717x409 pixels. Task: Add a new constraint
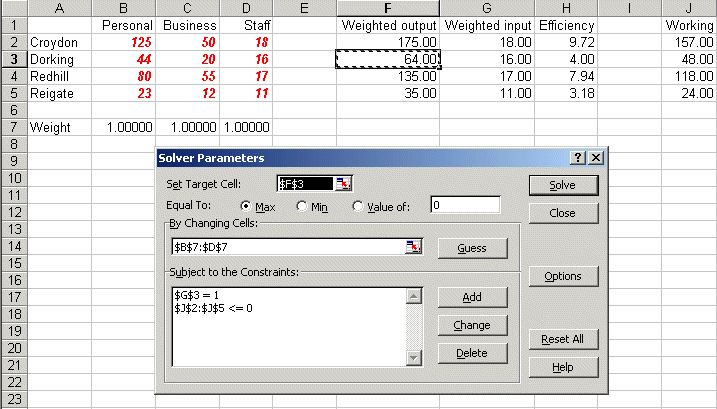click(x=472, y=297)
